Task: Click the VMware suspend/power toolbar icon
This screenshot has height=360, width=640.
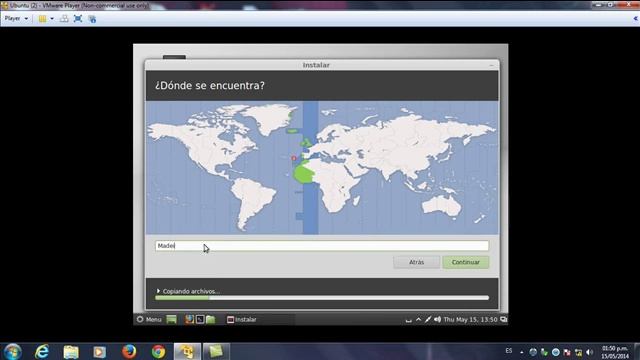Action: tap(42, 19)
